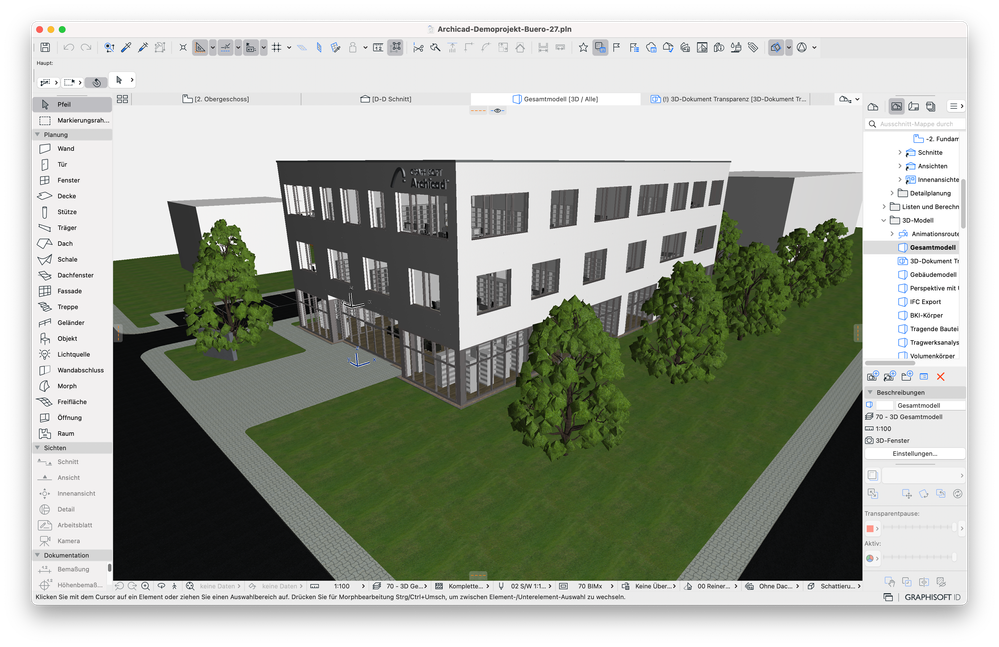The image size is (999, 647).
Task: Open the 2. Obergeschoss tab
Action: (x=216, y=99)
